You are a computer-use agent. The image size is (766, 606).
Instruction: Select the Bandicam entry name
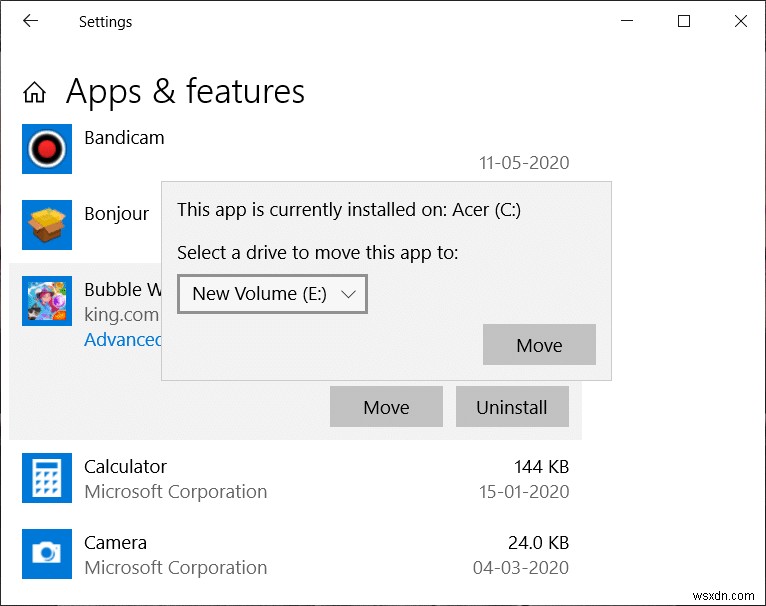124,138
